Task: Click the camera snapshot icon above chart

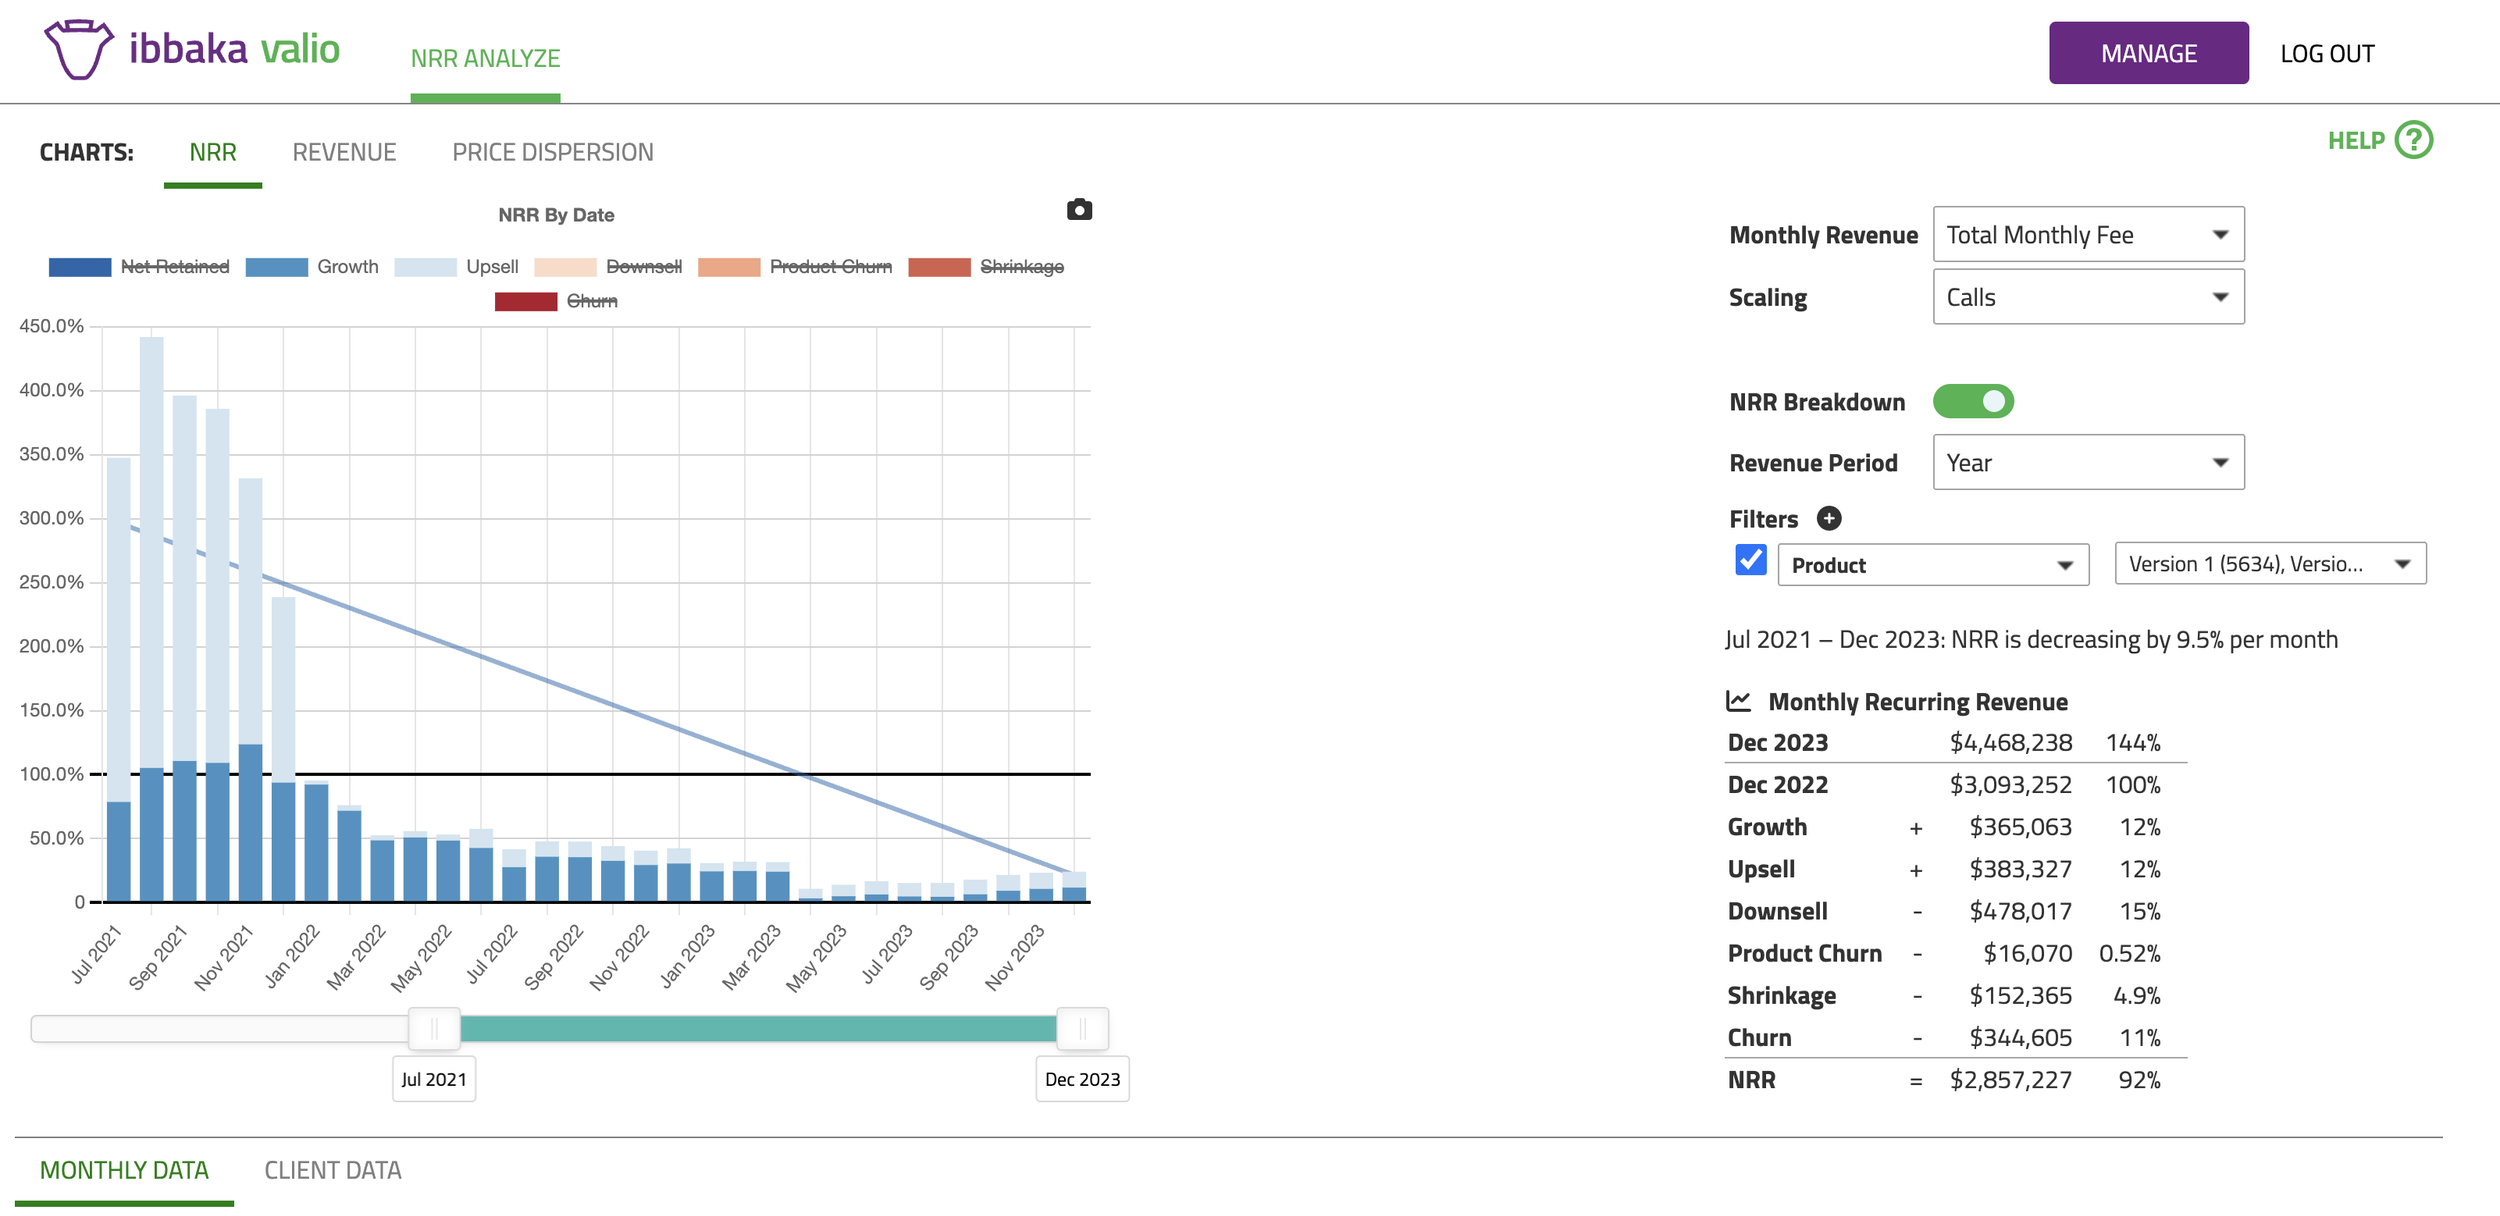Action: [1079, 210]
